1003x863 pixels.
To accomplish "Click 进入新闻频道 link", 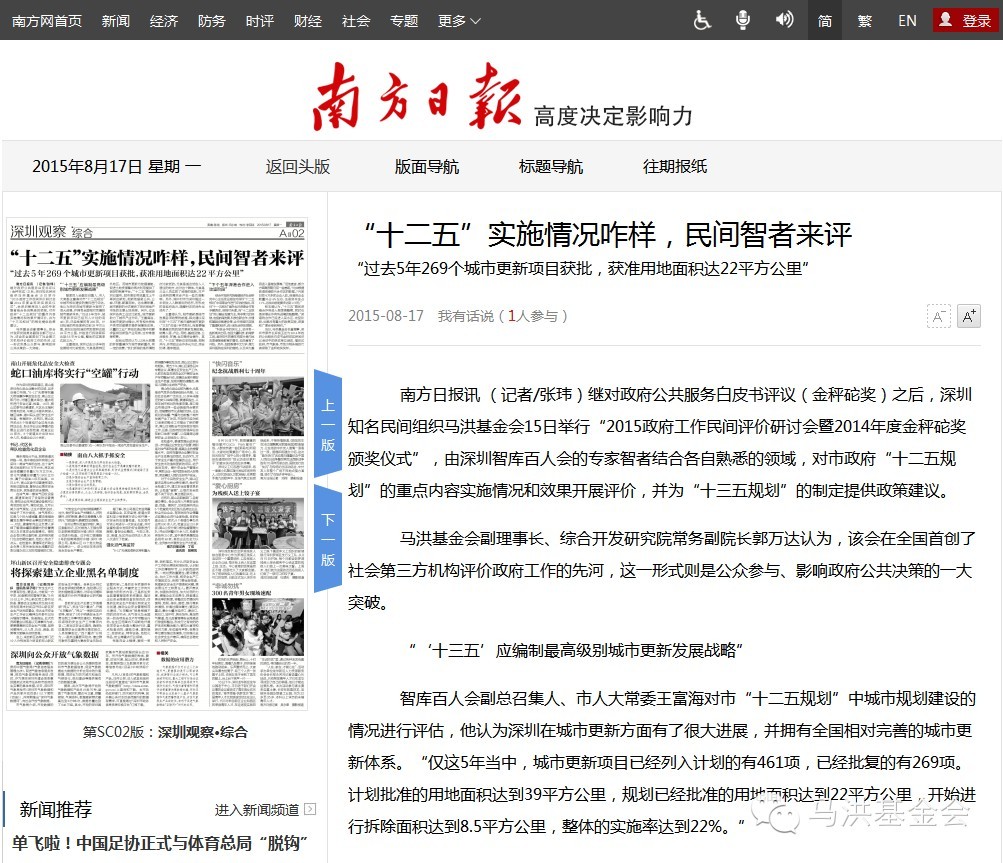I will click(x=257, y=810).
